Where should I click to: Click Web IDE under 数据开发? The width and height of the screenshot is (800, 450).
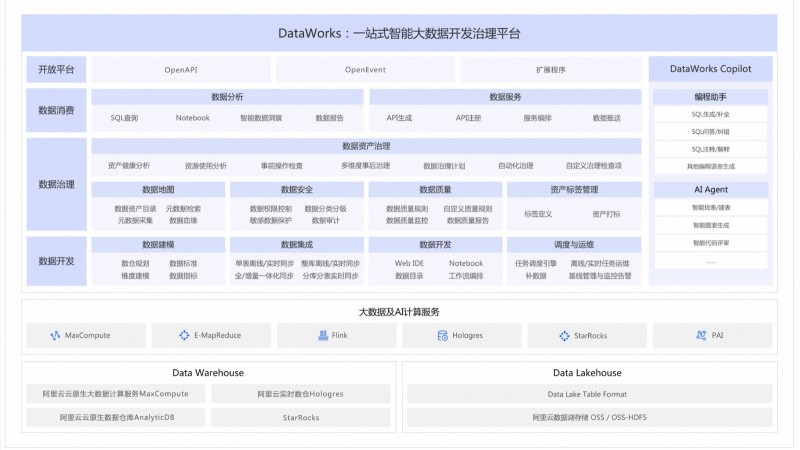coord(409,263)
